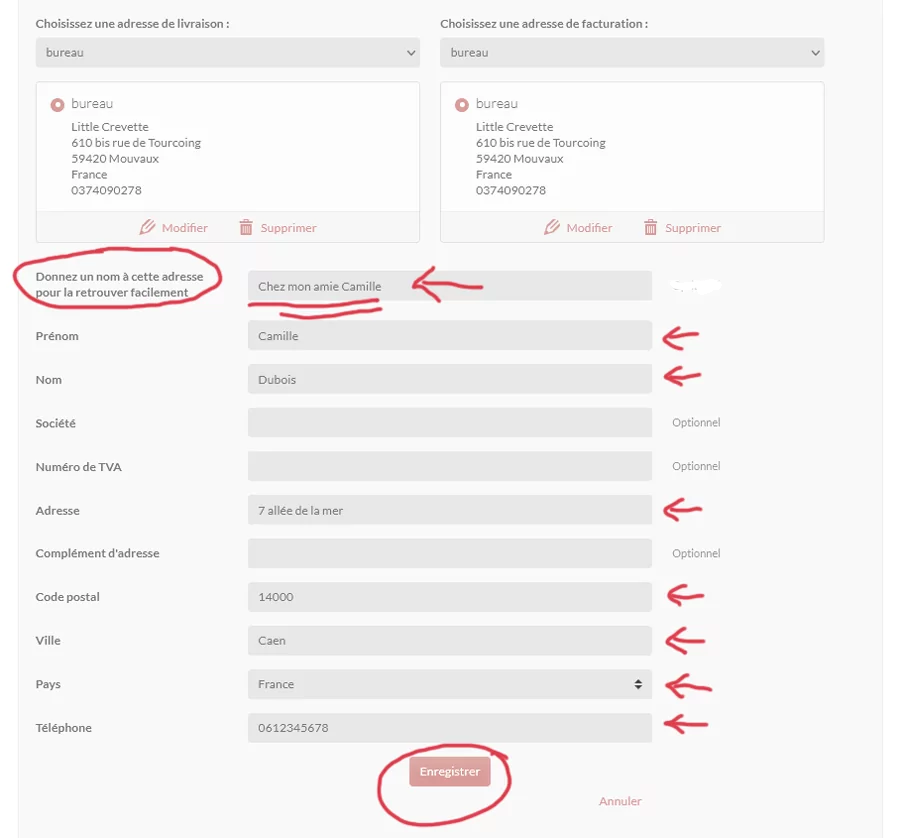Save the address with Enregistrer button
The width and height of the screenshot is (900, 838).
[x=450, y=771]
